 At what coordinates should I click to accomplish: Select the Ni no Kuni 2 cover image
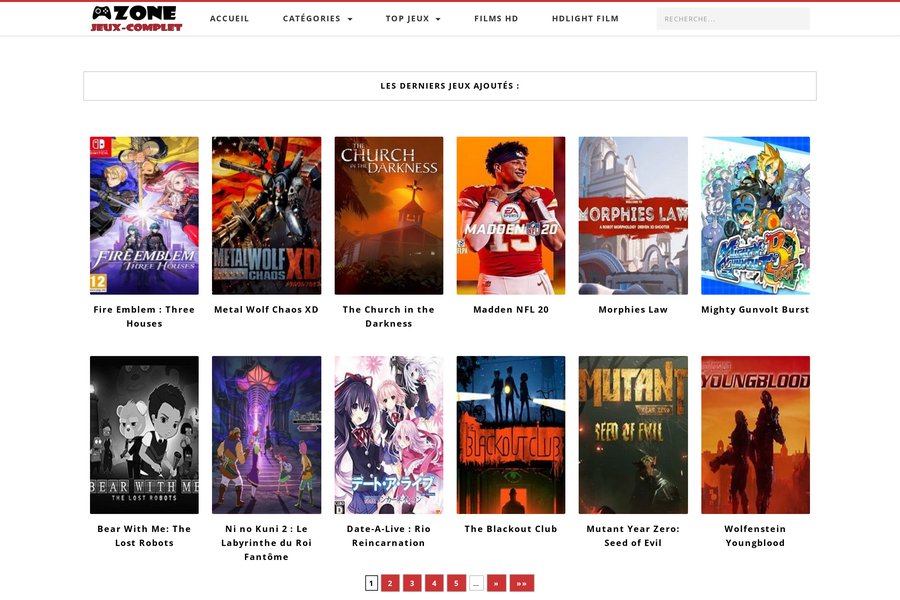(266, 435)
